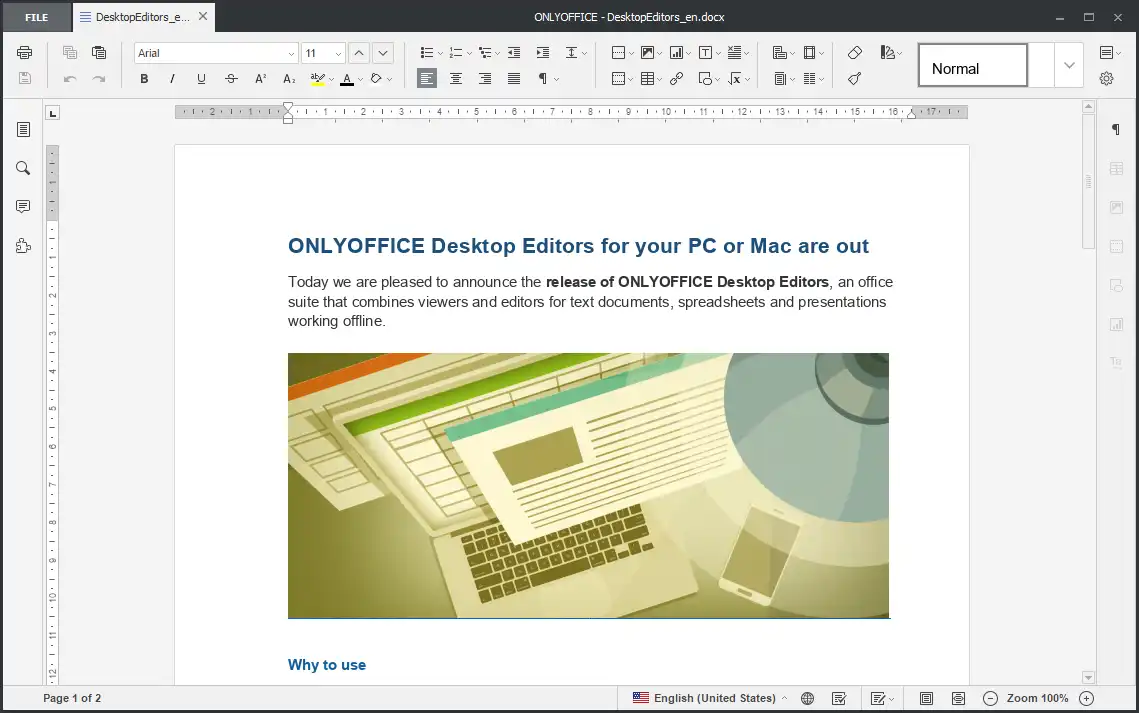Justify the paragraph text
Viewport: 1139px width, 713px height.
tap(514, 78)
